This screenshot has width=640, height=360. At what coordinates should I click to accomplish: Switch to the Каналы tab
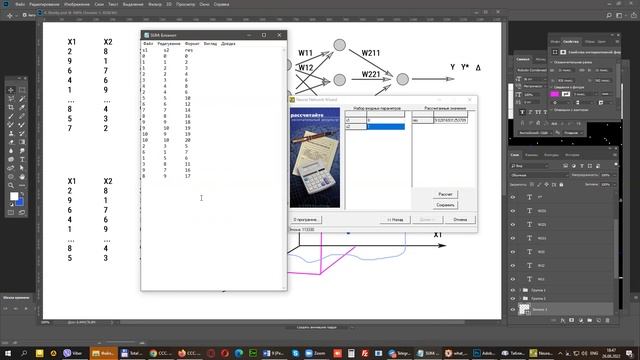click(531, 155)
